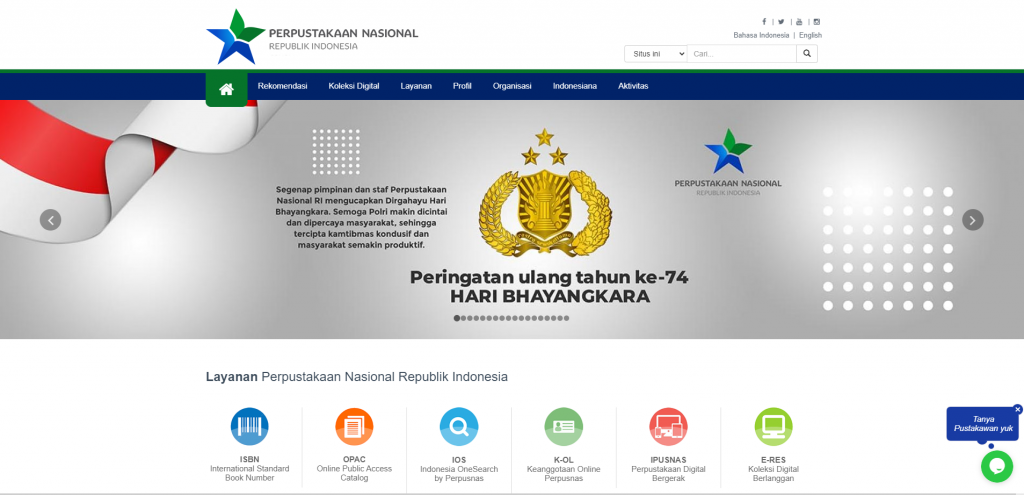The width and height of the screenshot is (1024, 495).
Task: Launch the IOS OneSearch icon
Action: click(x=458, y=427)
